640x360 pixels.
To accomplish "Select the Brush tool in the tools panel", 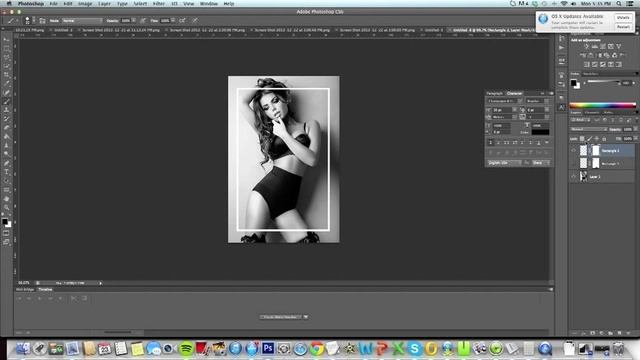I will tap(7, 101).
